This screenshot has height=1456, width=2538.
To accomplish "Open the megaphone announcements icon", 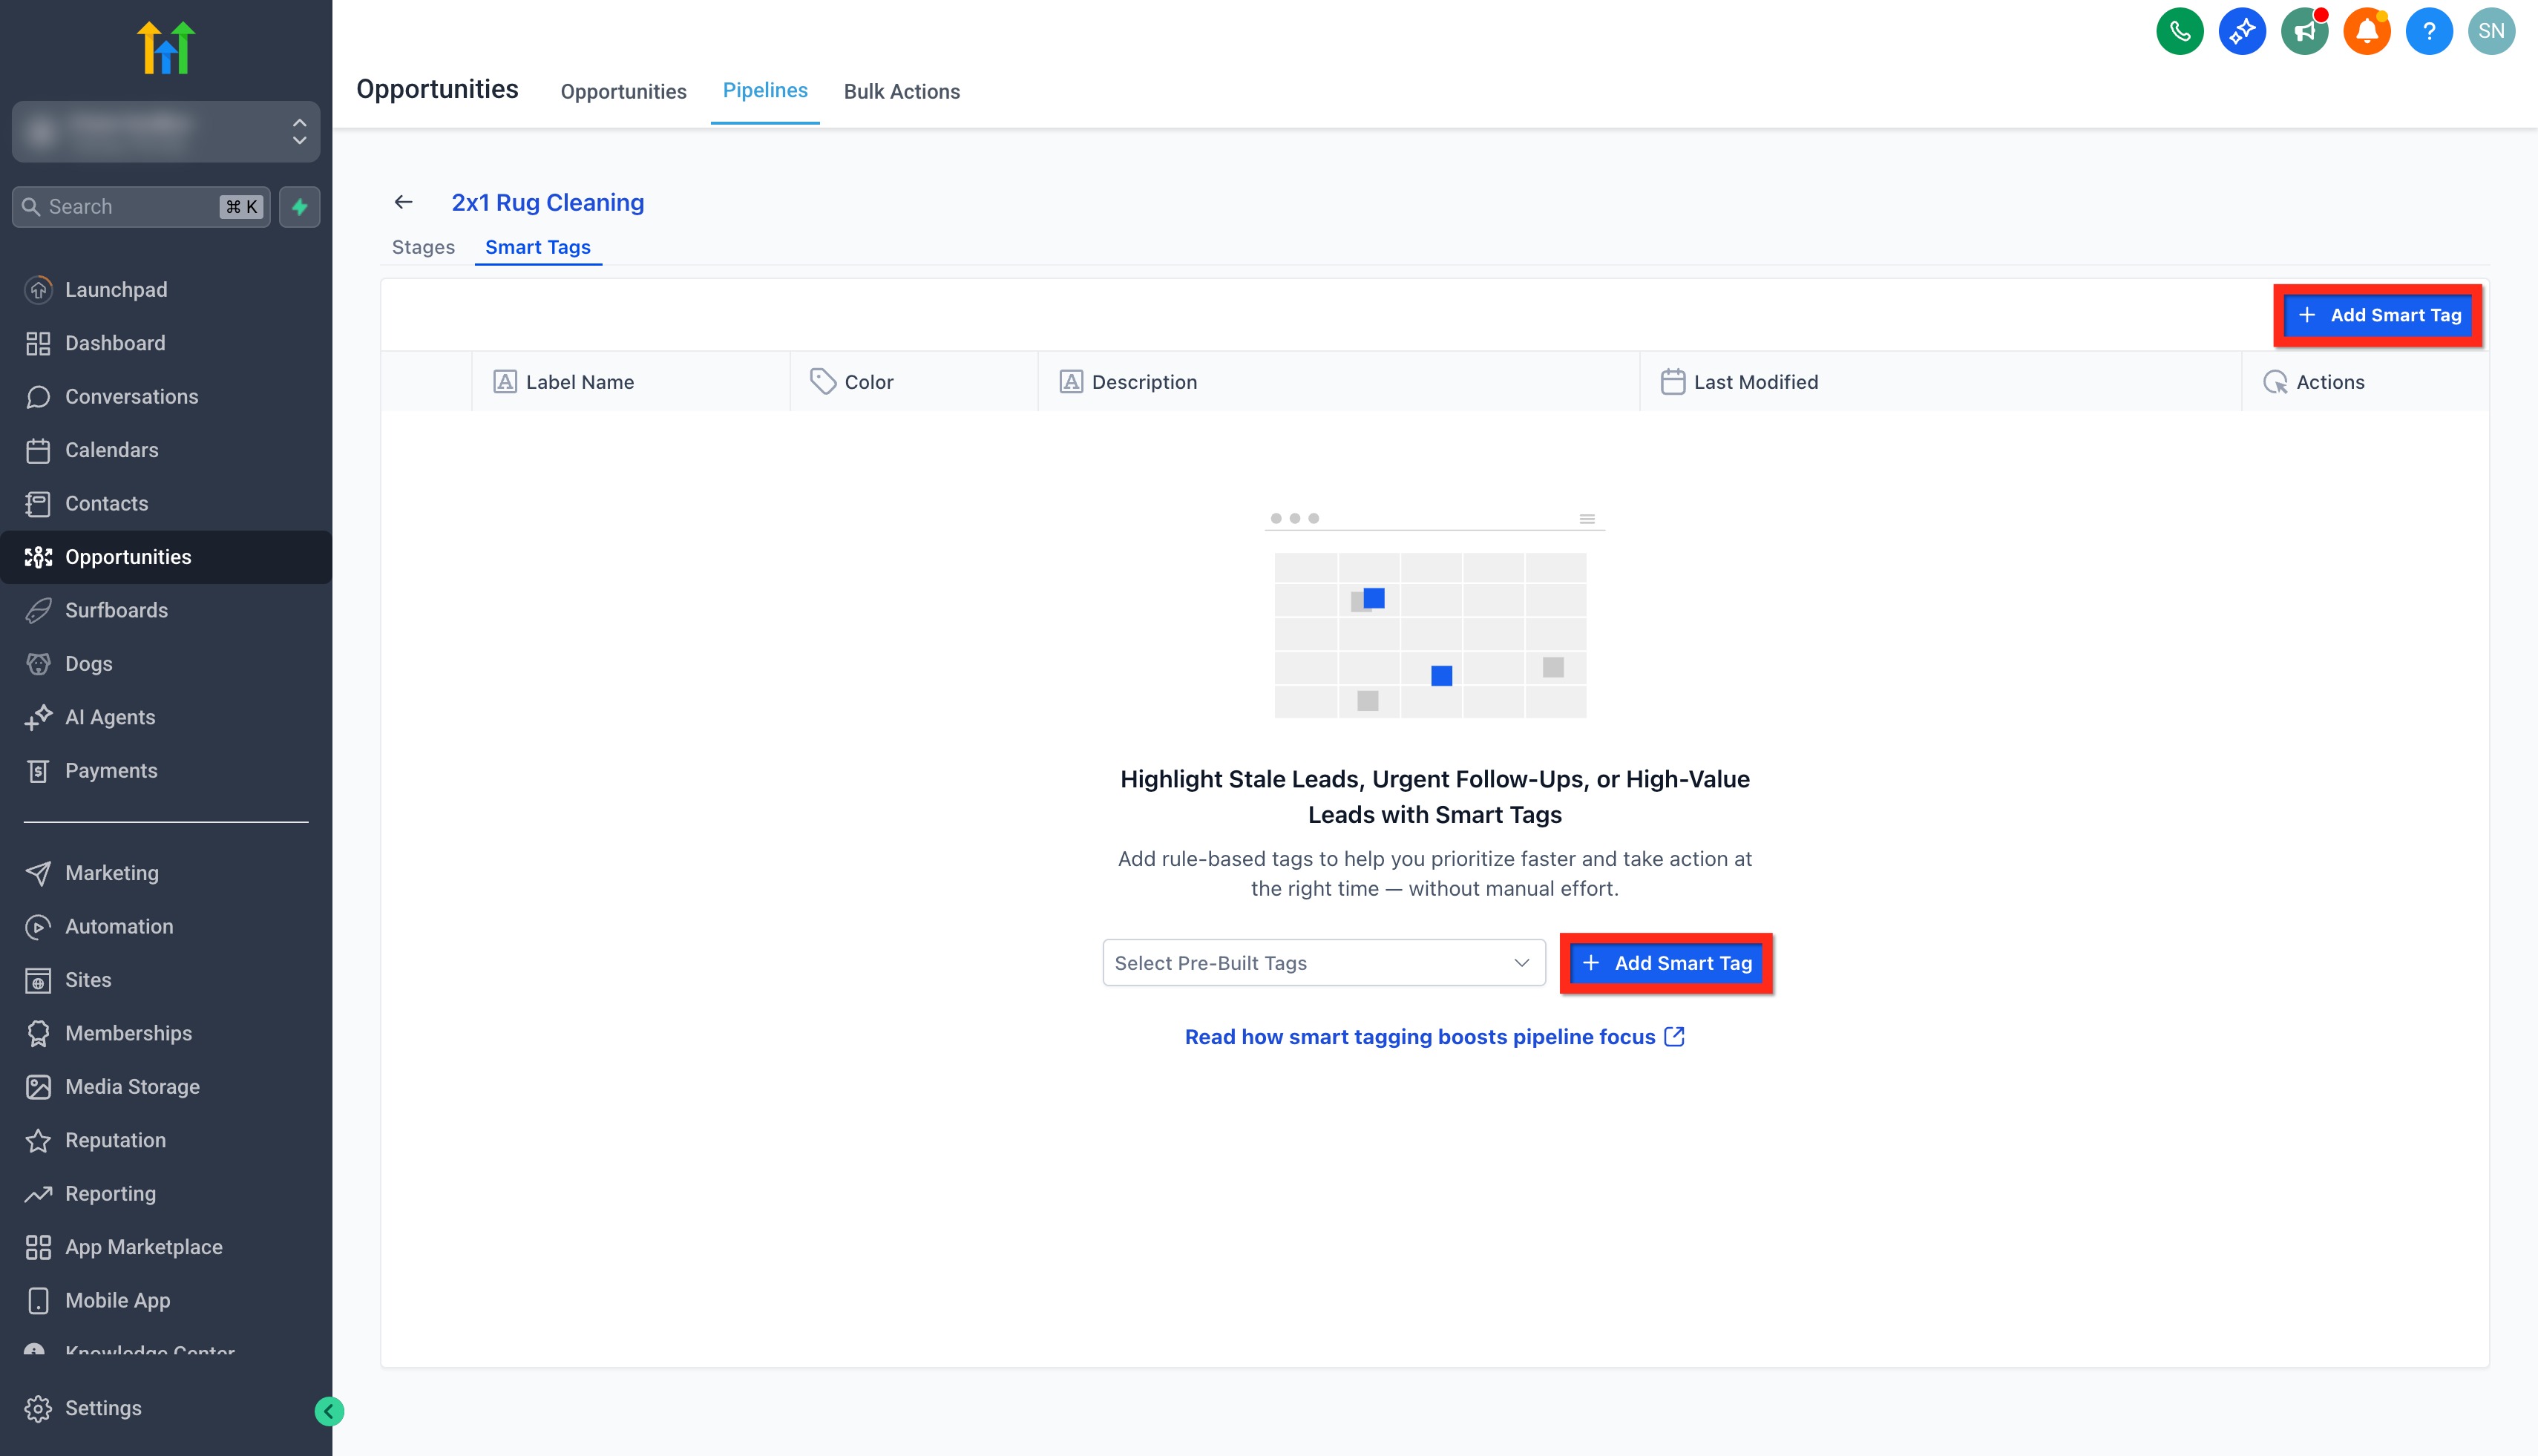I will (2304, 31).
